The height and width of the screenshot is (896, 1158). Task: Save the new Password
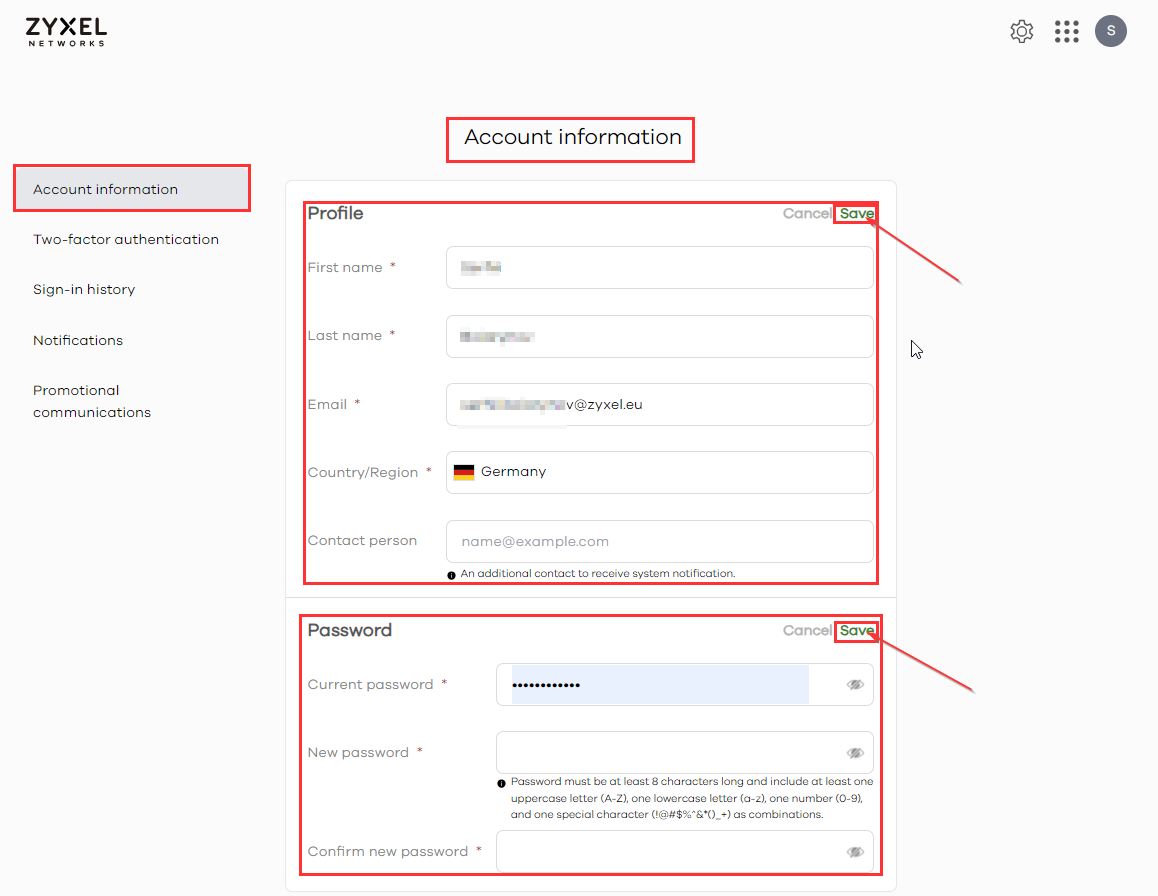pyautogui.click(x=856, y=630)
